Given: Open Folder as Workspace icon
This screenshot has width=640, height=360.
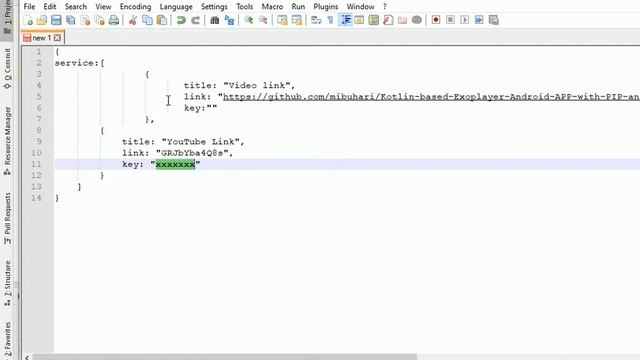Looking at the screenshot, I should tap(402, 20).
